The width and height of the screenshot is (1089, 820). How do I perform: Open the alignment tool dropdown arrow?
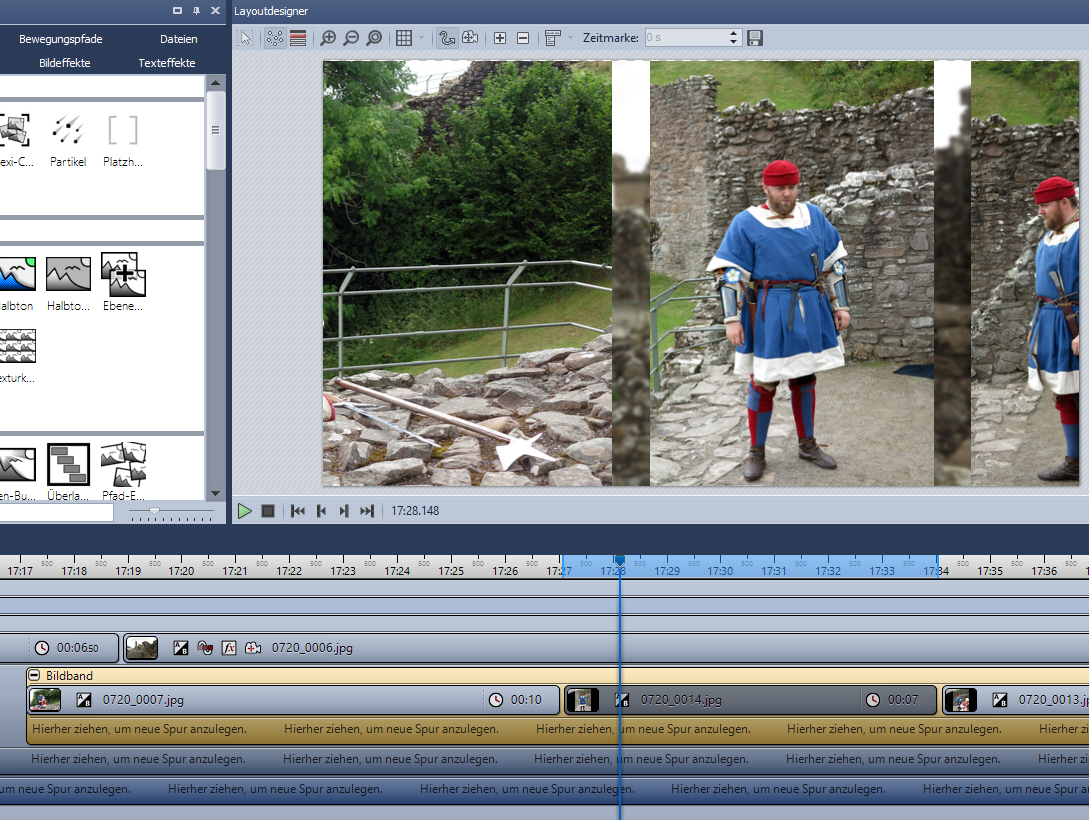coord(570,38)
